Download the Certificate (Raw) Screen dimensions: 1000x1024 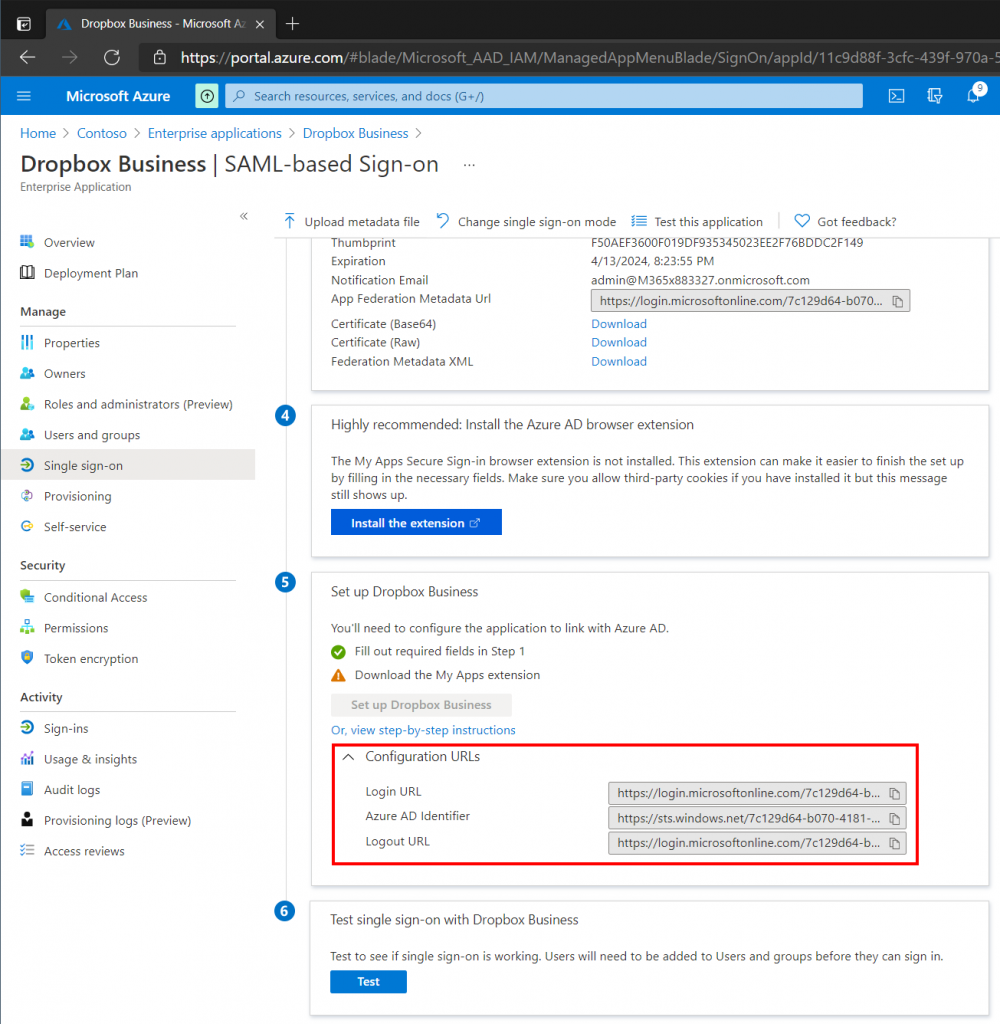(619, 342)
